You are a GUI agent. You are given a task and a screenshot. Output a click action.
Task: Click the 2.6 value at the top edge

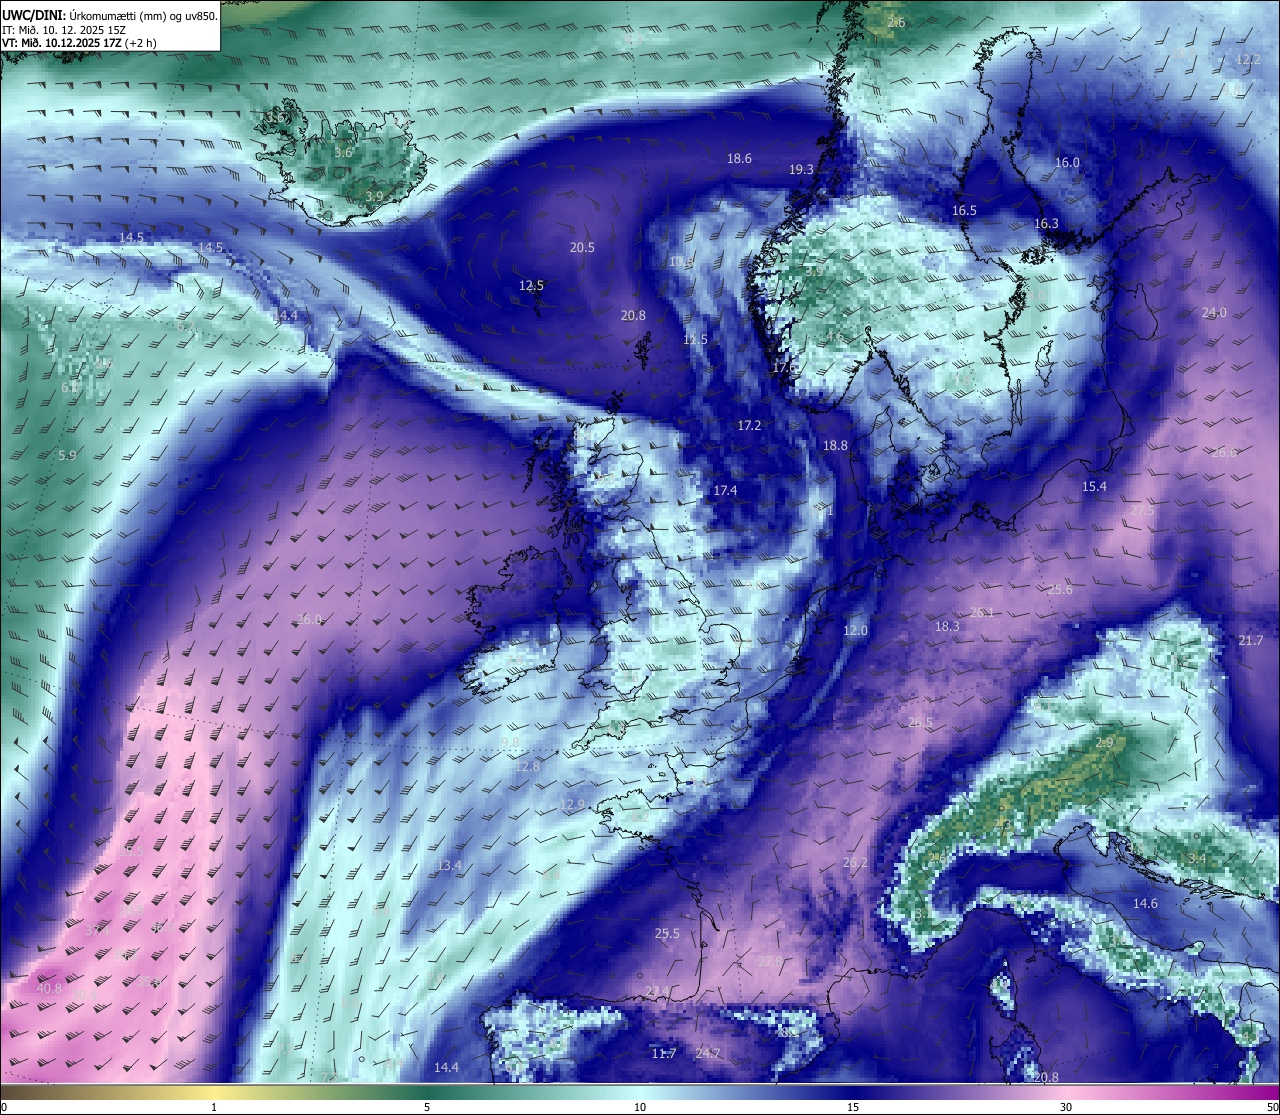[x=896, y=22]
